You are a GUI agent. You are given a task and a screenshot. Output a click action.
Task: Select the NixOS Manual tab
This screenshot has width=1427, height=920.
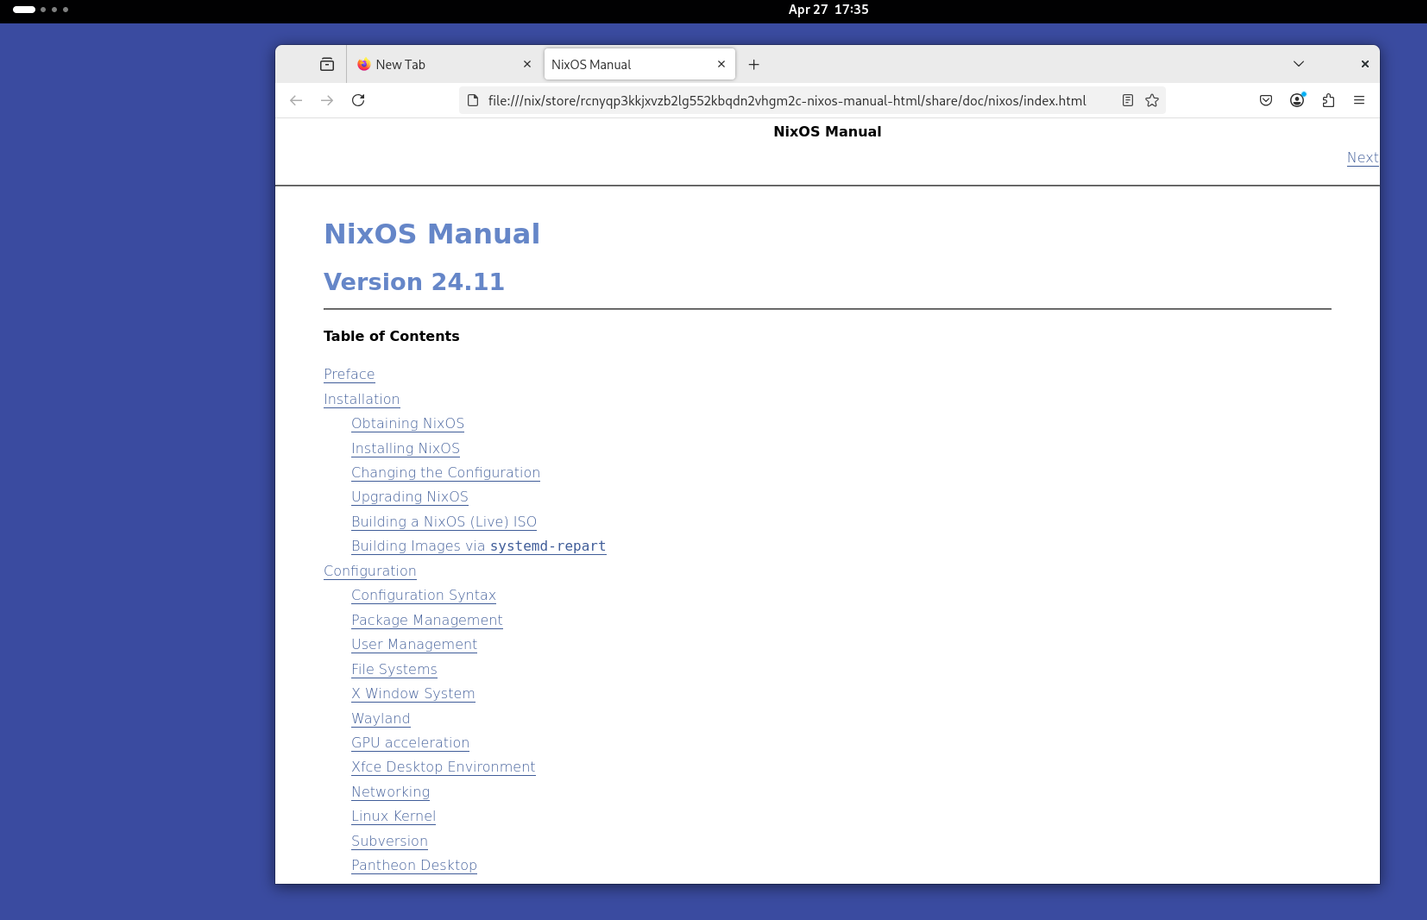pos(630,64)
